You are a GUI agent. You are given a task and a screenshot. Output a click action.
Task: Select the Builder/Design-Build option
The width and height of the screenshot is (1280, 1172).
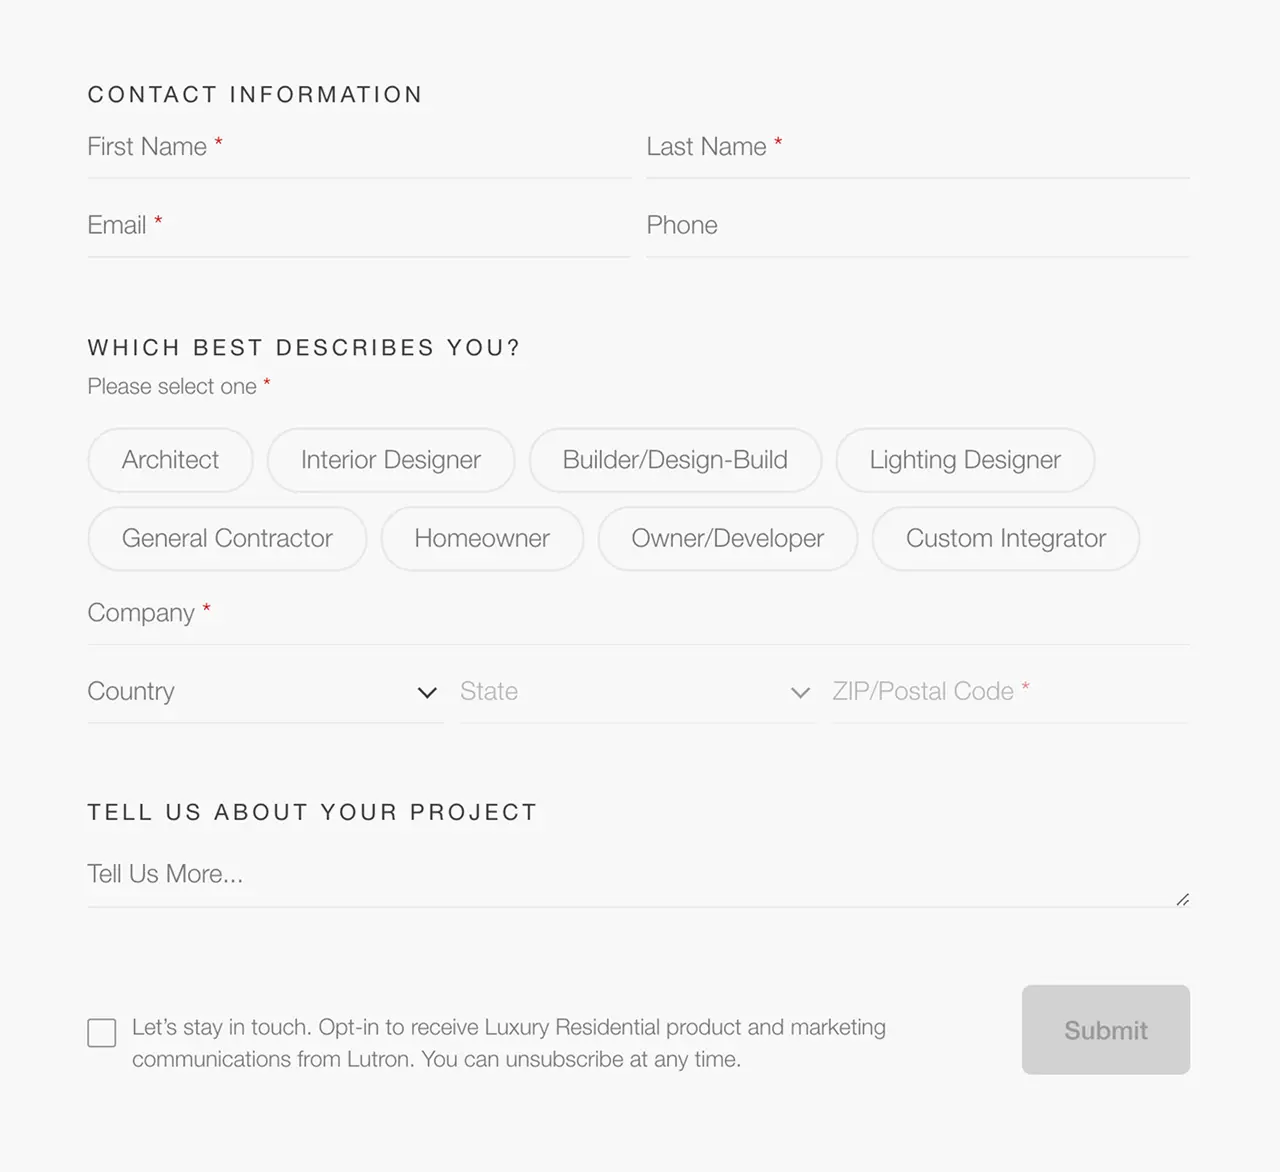[675, 460]
